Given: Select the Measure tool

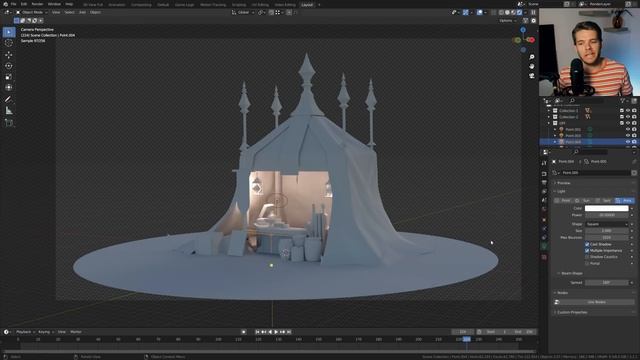Looking at the screenshot, I should 9,111.
